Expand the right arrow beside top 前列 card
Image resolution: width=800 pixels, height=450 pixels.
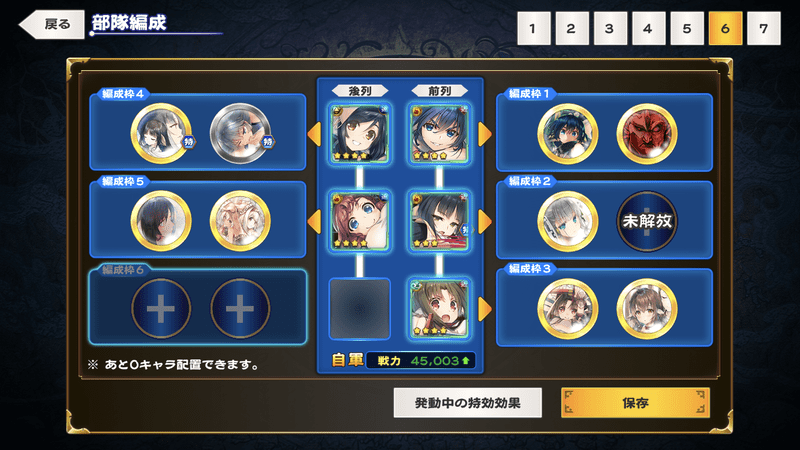point(485,134)
